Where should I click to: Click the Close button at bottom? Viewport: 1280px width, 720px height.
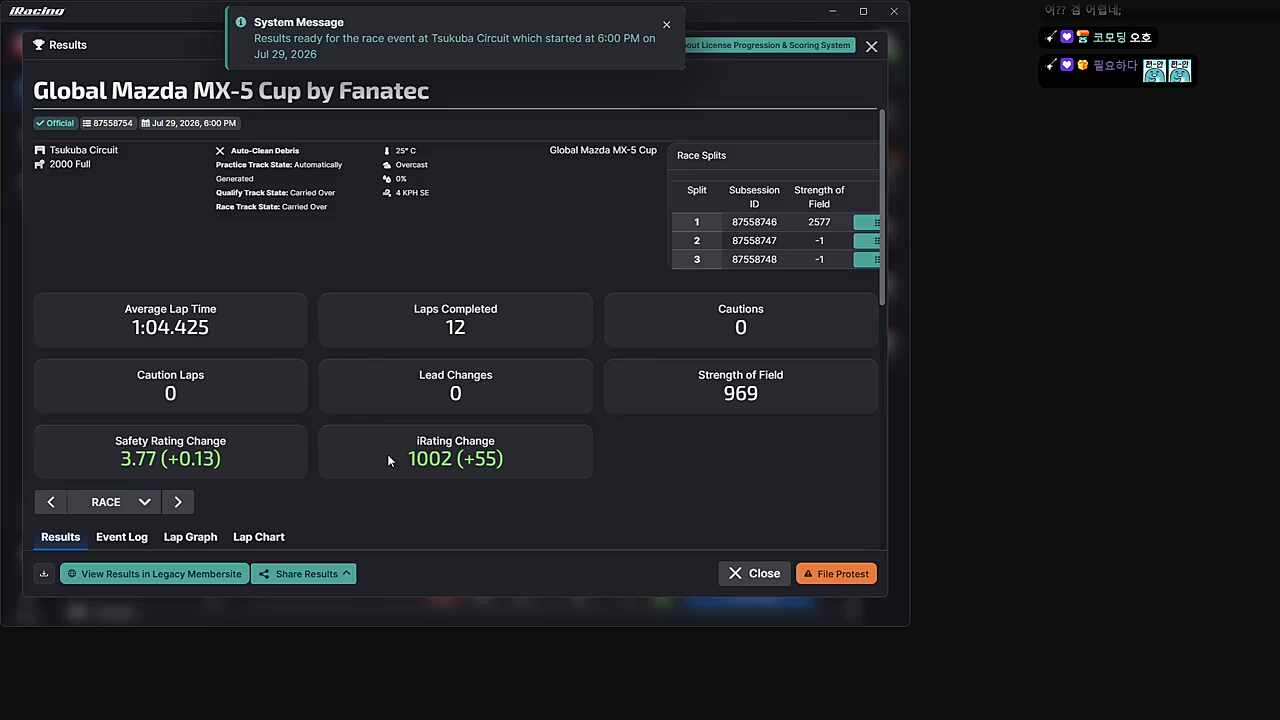point(754,574)
